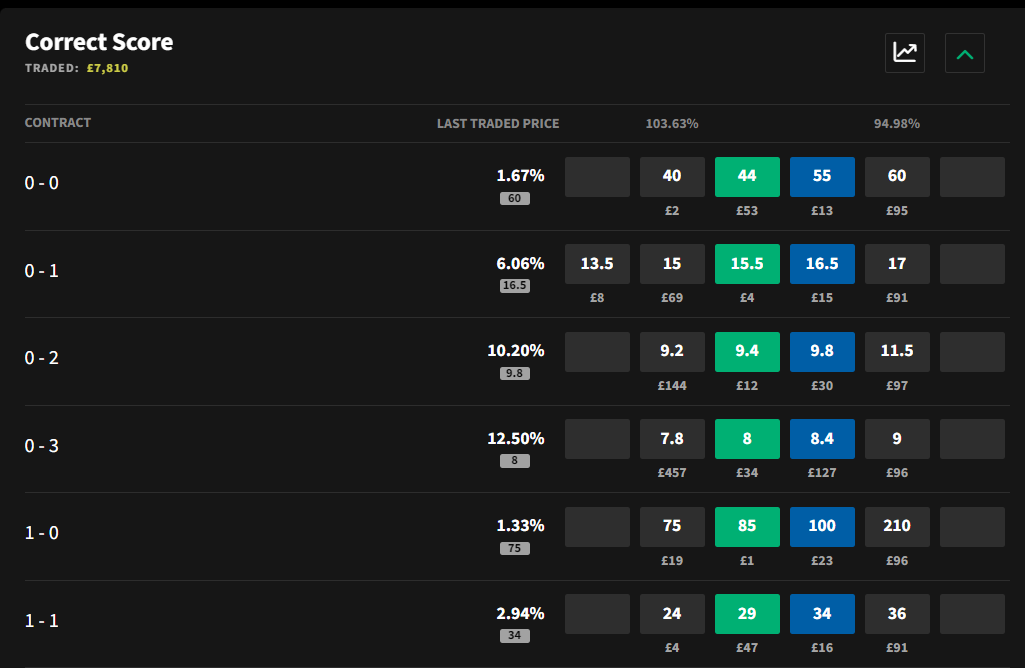
Task: Select 15.5 back odds for 0-1
Action: (747, 264)
